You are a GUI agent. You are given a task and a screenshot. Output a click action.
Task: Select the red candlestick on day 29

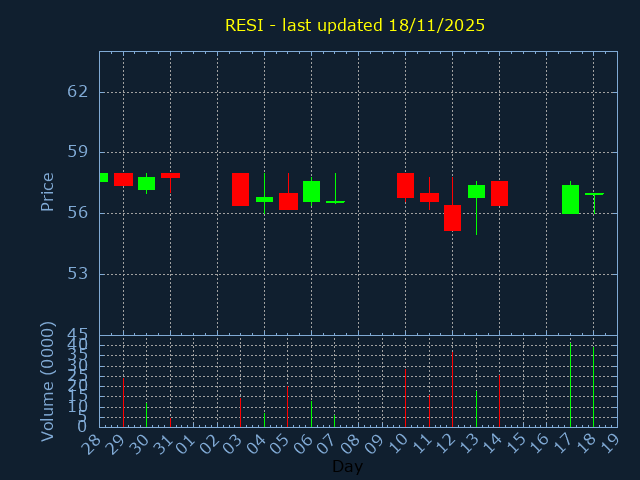123,179
